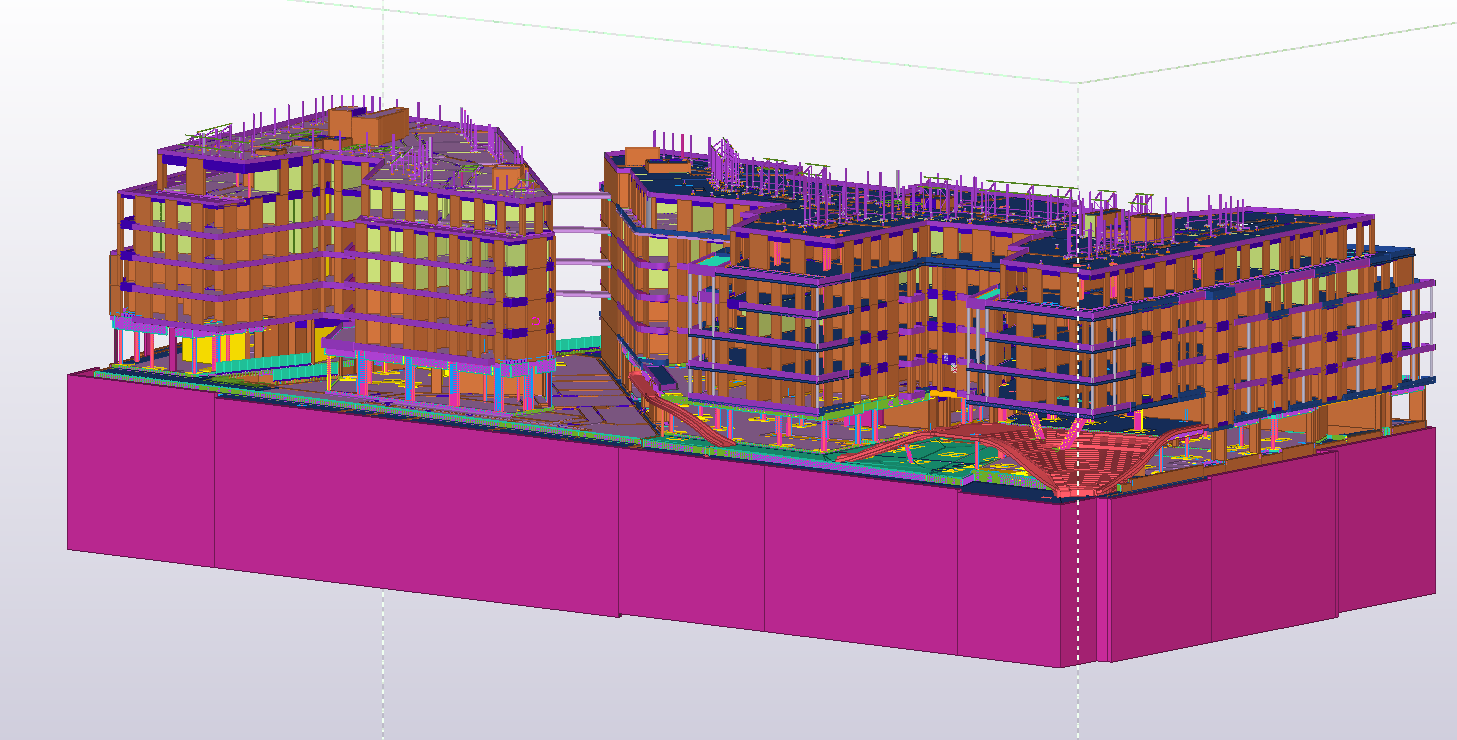Click the yellow wall under left building
Image resolution: width=1457 pixels, height=740 pixels.
(x=205, y=349)
